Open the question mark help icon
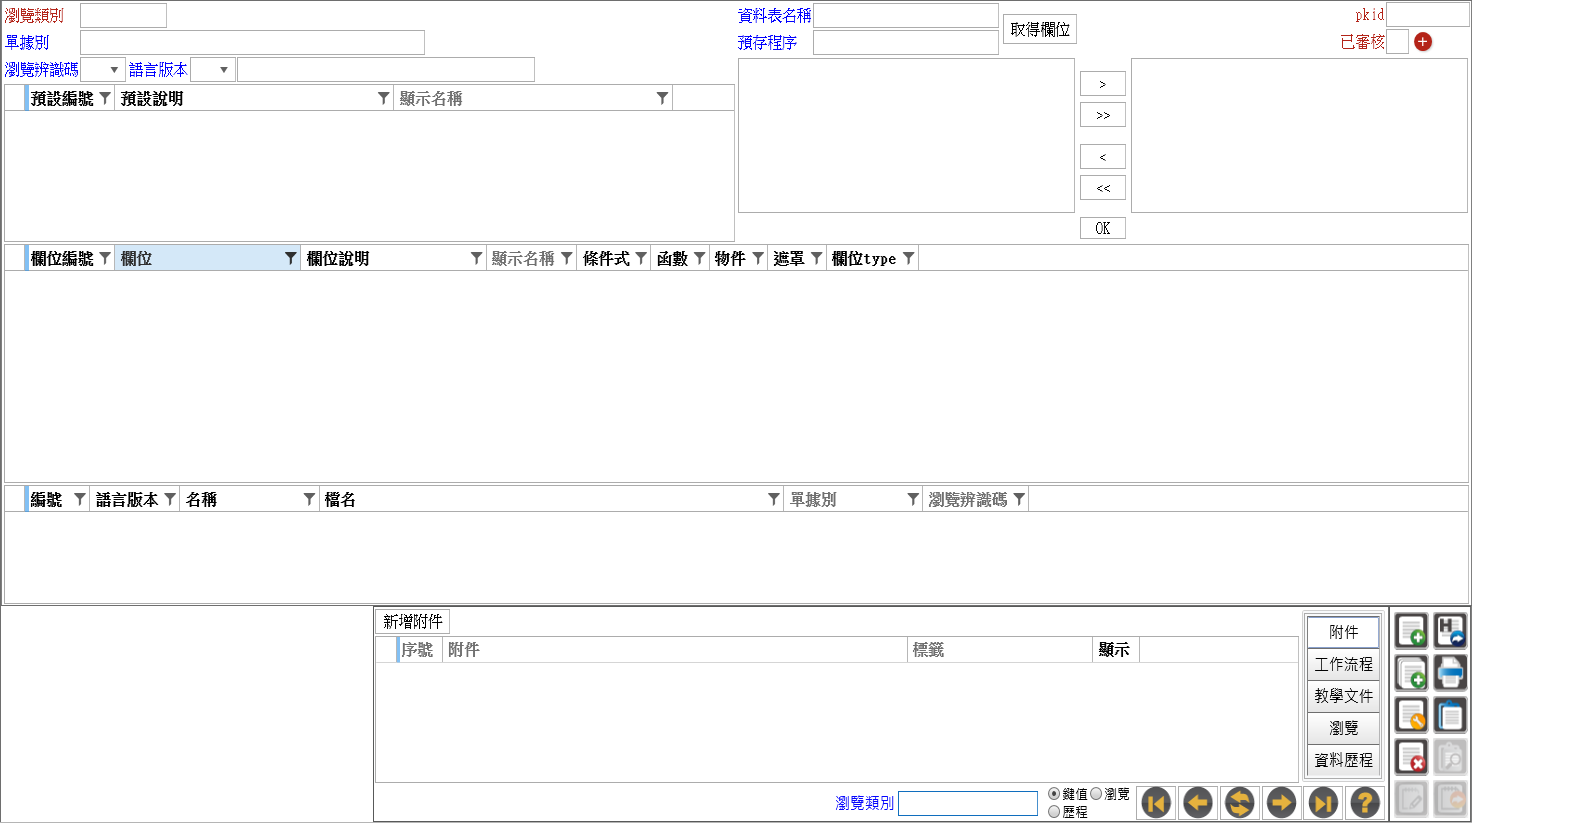Viewport: 1584px width, 823px height. 1364,802
